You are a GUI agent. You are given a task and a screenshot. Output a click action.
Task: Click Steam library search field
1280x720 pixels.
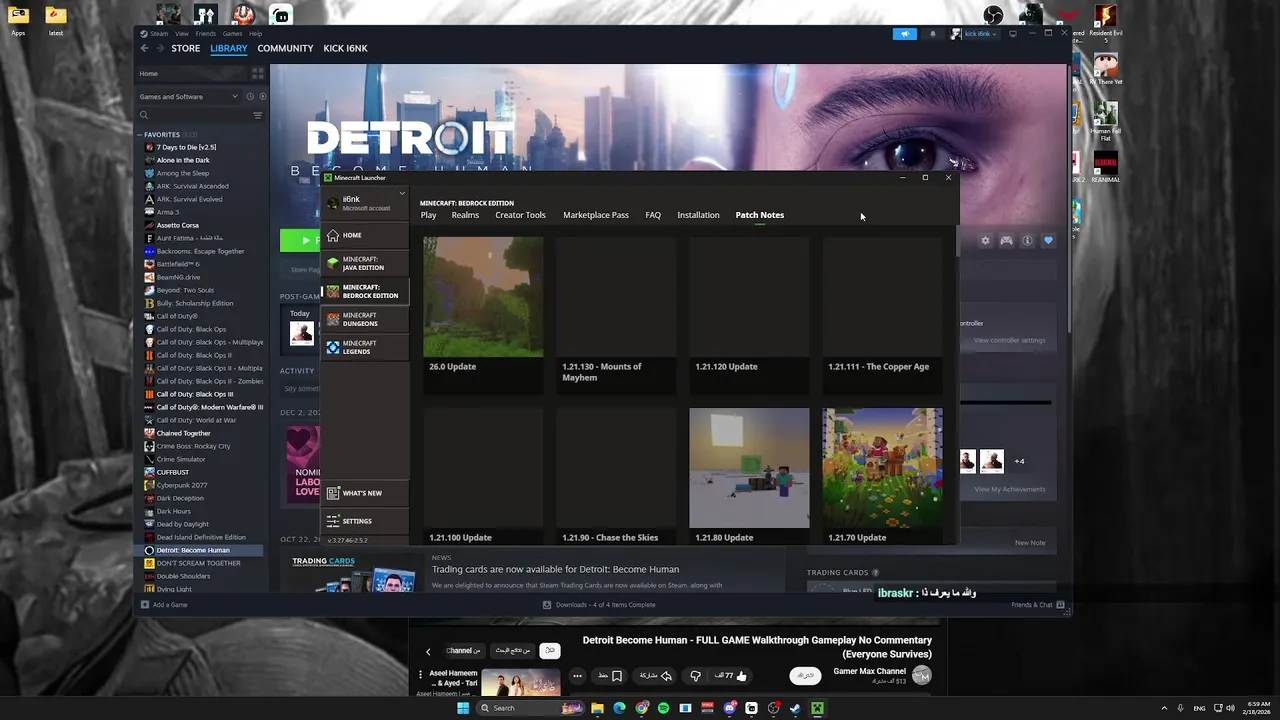pyautogui.click(x=195, y=115)
